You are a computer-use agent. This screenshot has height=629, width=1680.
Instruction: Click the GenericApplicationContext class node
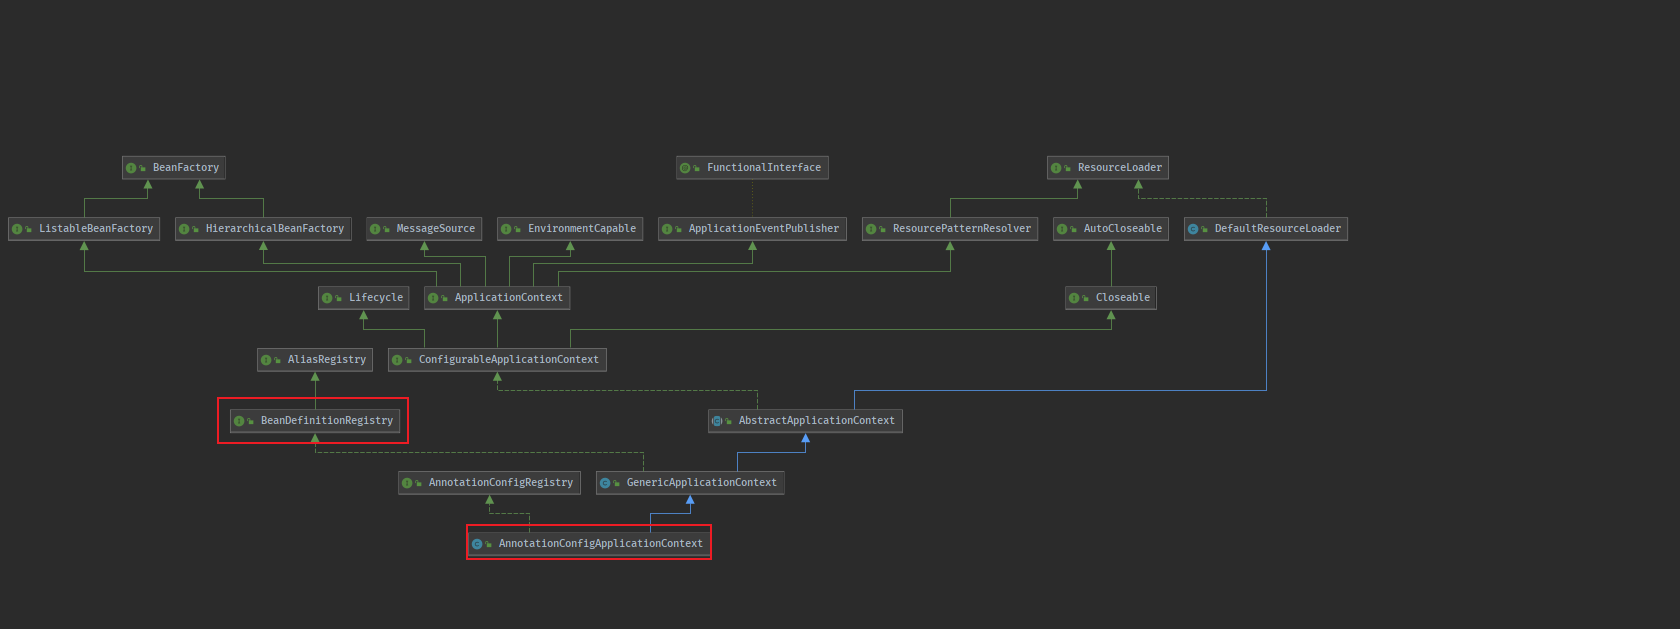pos(690,483)
